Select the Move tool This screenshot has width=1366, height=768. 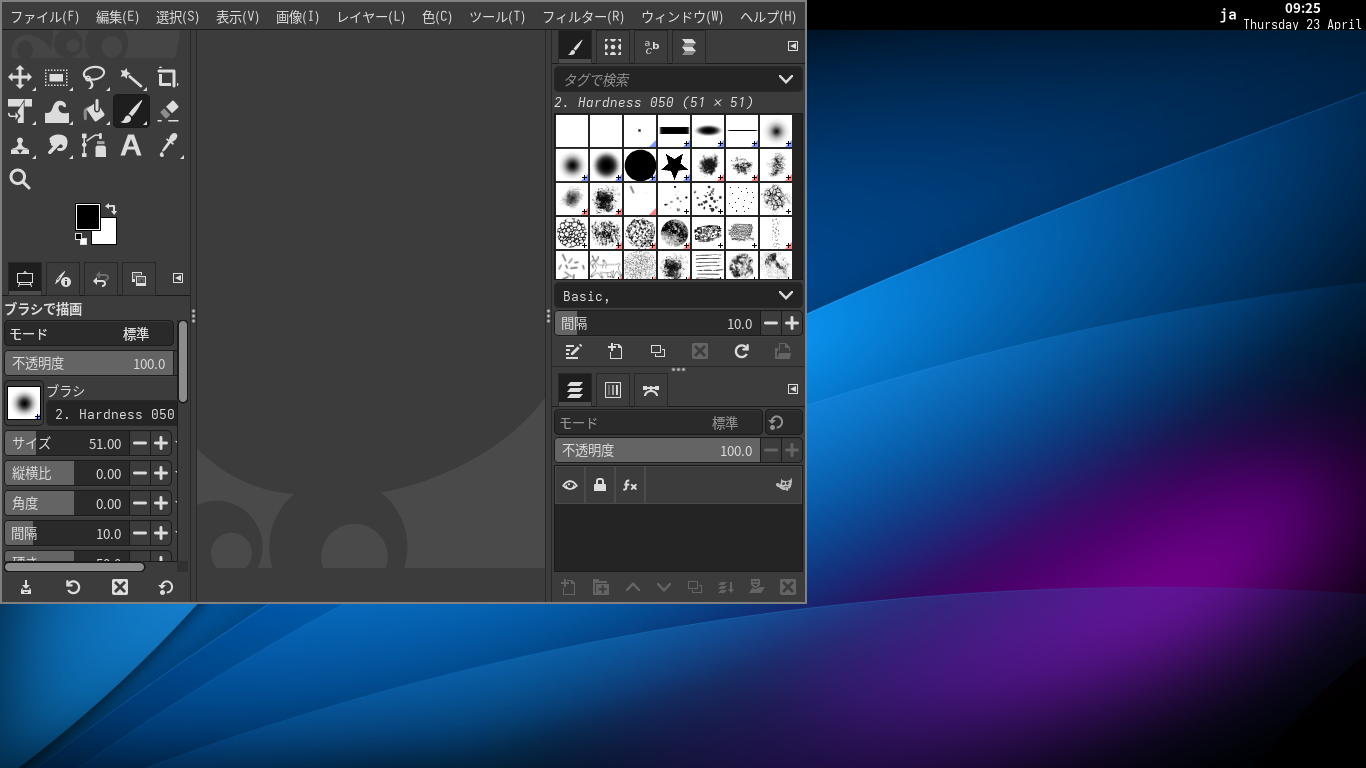click(20, 78)
